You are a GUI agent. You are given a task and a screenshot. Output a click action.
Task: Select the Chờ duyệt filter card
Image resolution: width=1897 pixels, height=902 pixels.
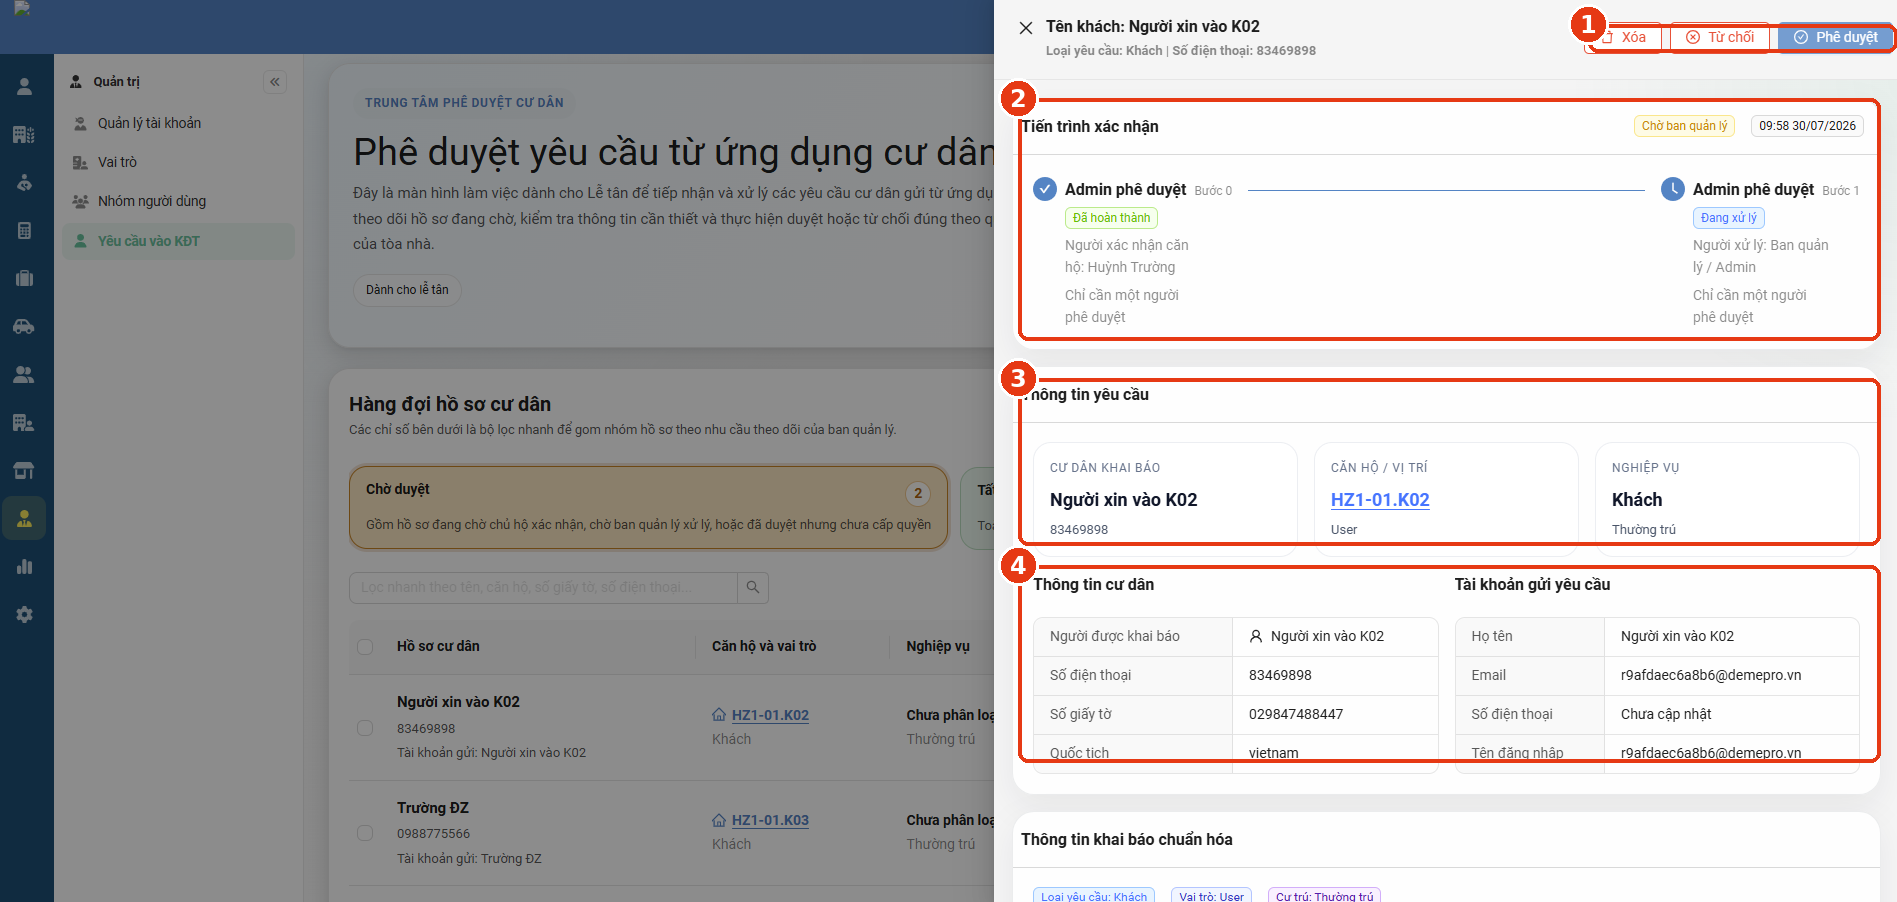648,507
